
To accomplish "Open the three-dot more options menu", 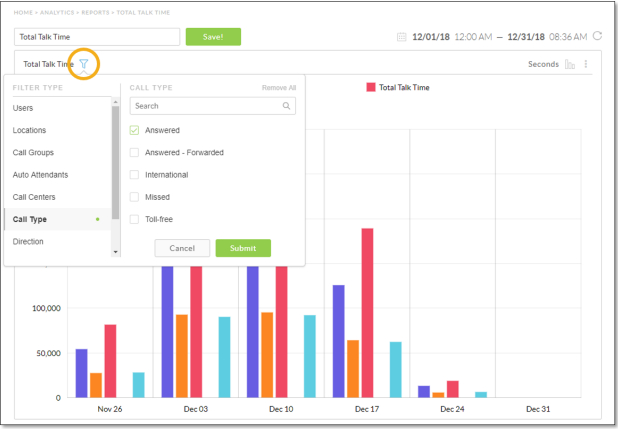I will click(x=586, y=64).
